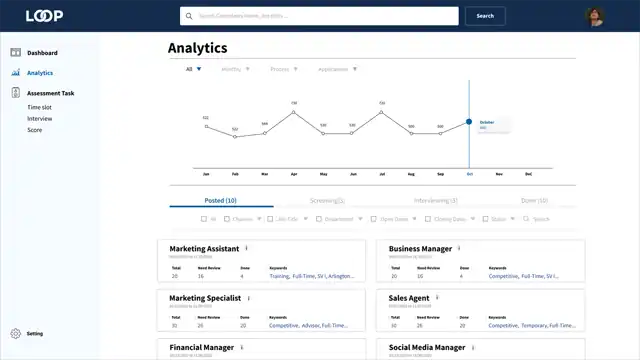Open the user profile avatar

click(595, 16)
